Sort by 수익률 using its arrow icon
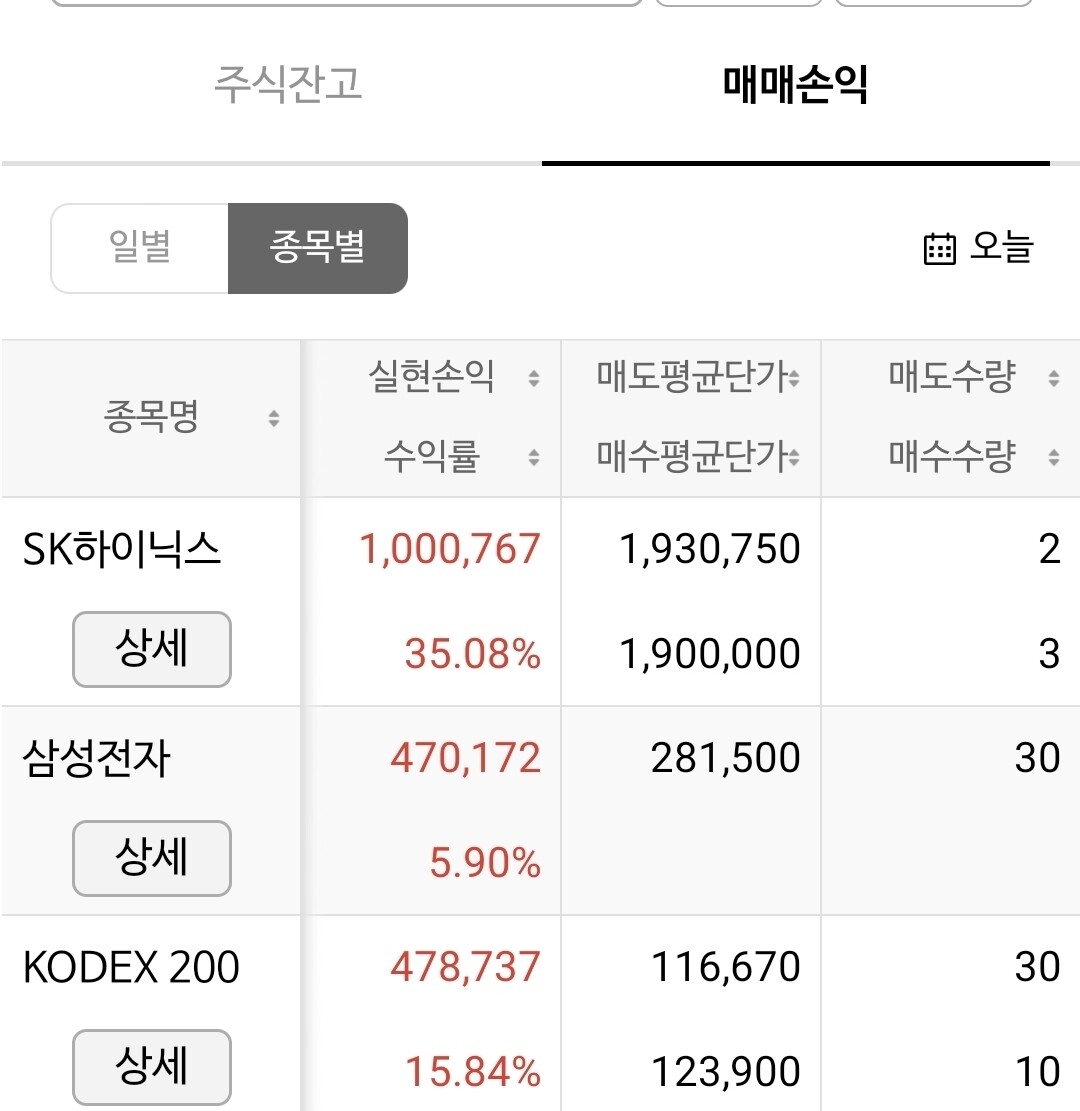Viewport: 1080px width, 1111px height. pyautogui.click(x=534, y=457)
